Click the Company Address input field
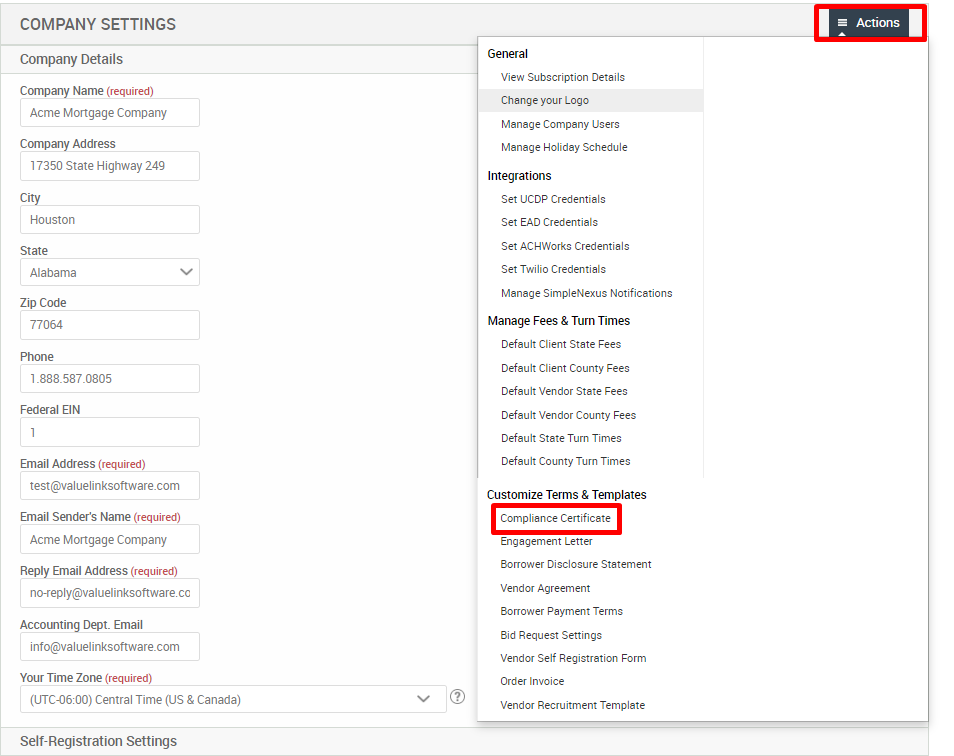 pyautogui.click(x=110, y=166)
